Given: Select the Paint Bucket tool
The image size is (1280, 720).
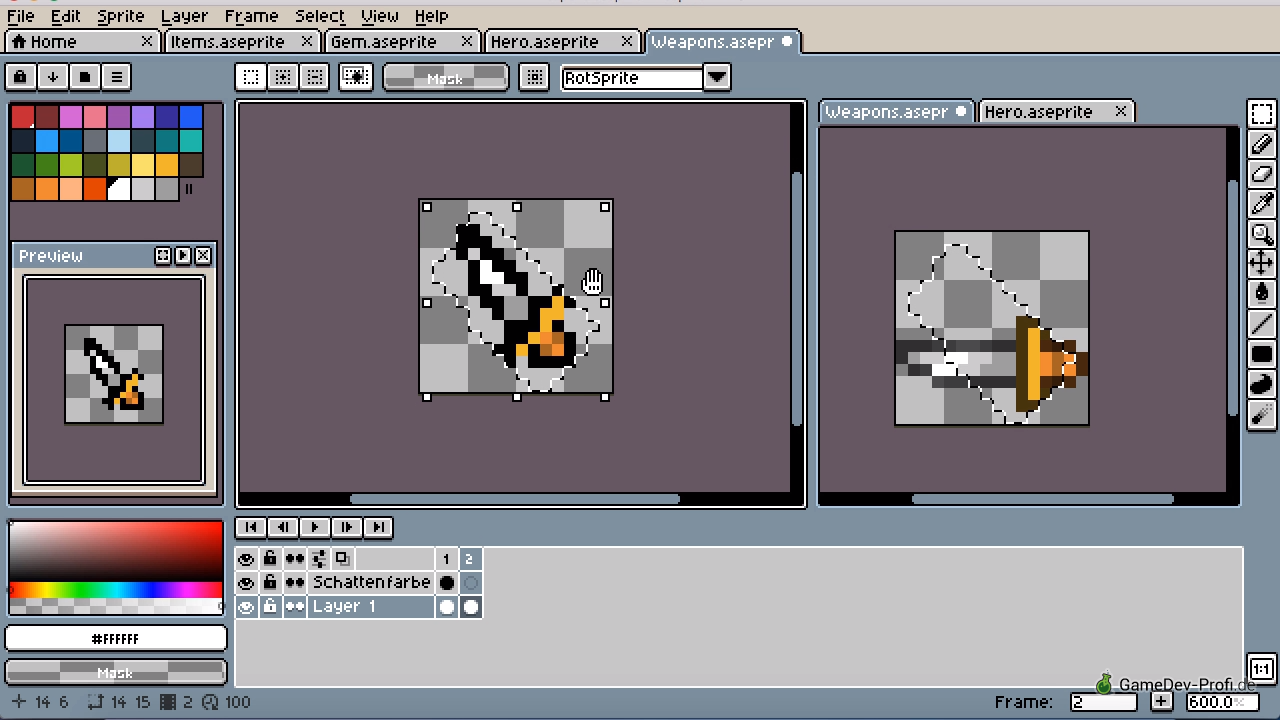Looking at the screenshot, I should click(1262, 294).
